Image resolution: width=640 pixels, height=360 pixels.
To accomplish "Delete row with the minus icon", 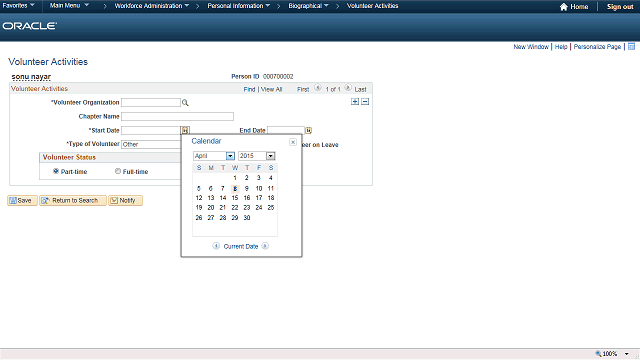I will point(365,102).
